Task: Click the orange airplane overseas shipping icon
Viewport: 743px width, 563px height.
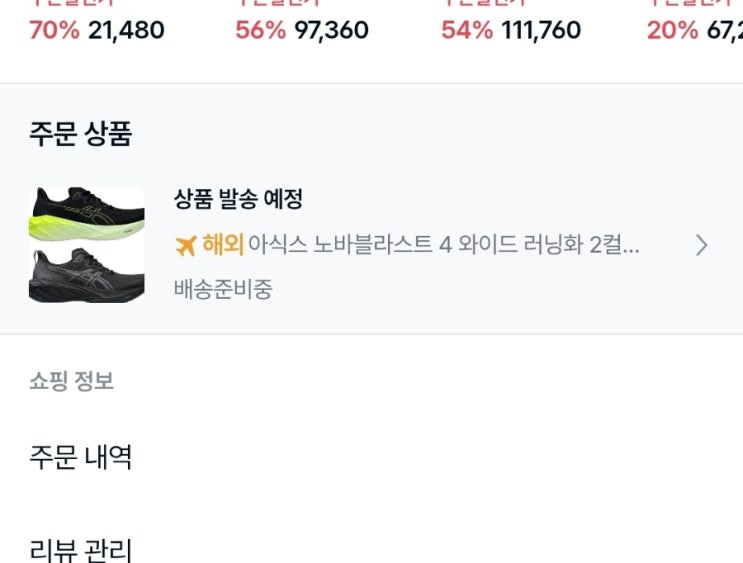Action: click(185, 245)
